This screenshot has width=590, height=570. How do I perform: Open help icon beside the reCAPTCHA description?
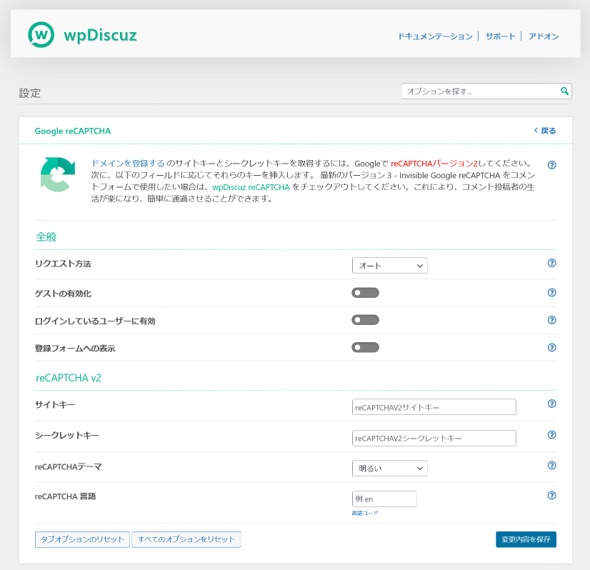552,165
